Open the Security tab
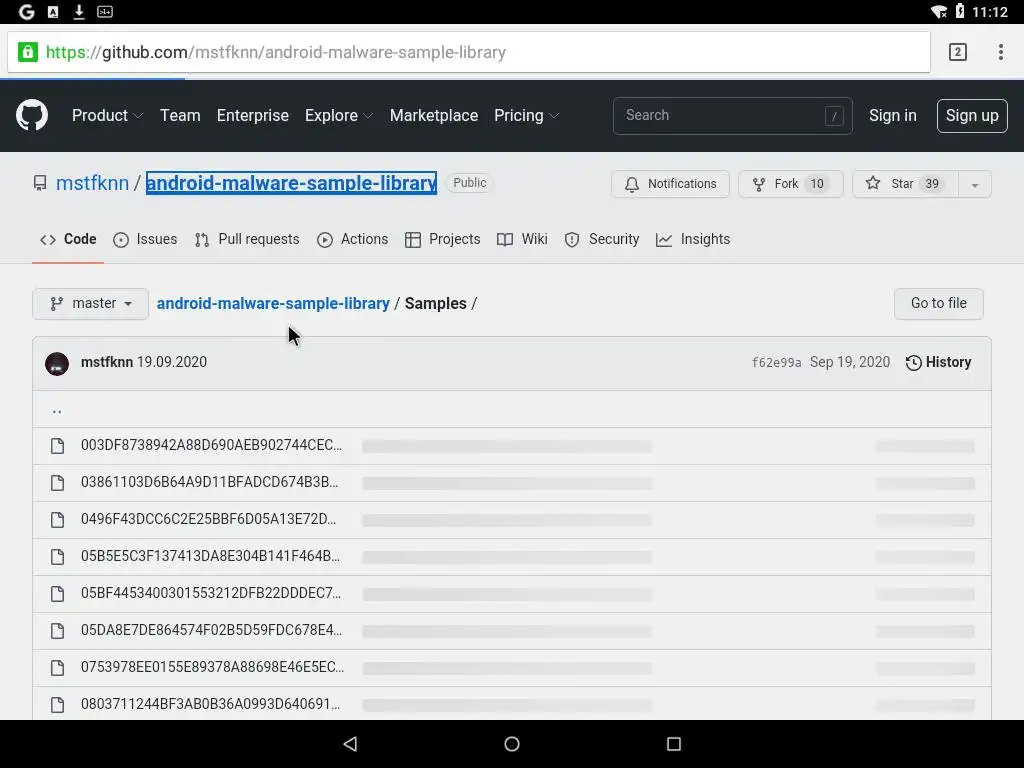Viewport: 1024px width, 768px height. click(602, 240)
